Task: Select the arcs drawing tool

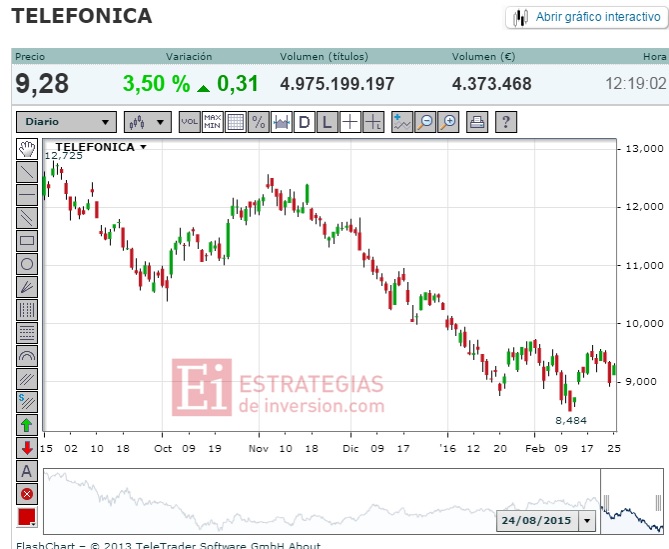Action: click(27, 356)
